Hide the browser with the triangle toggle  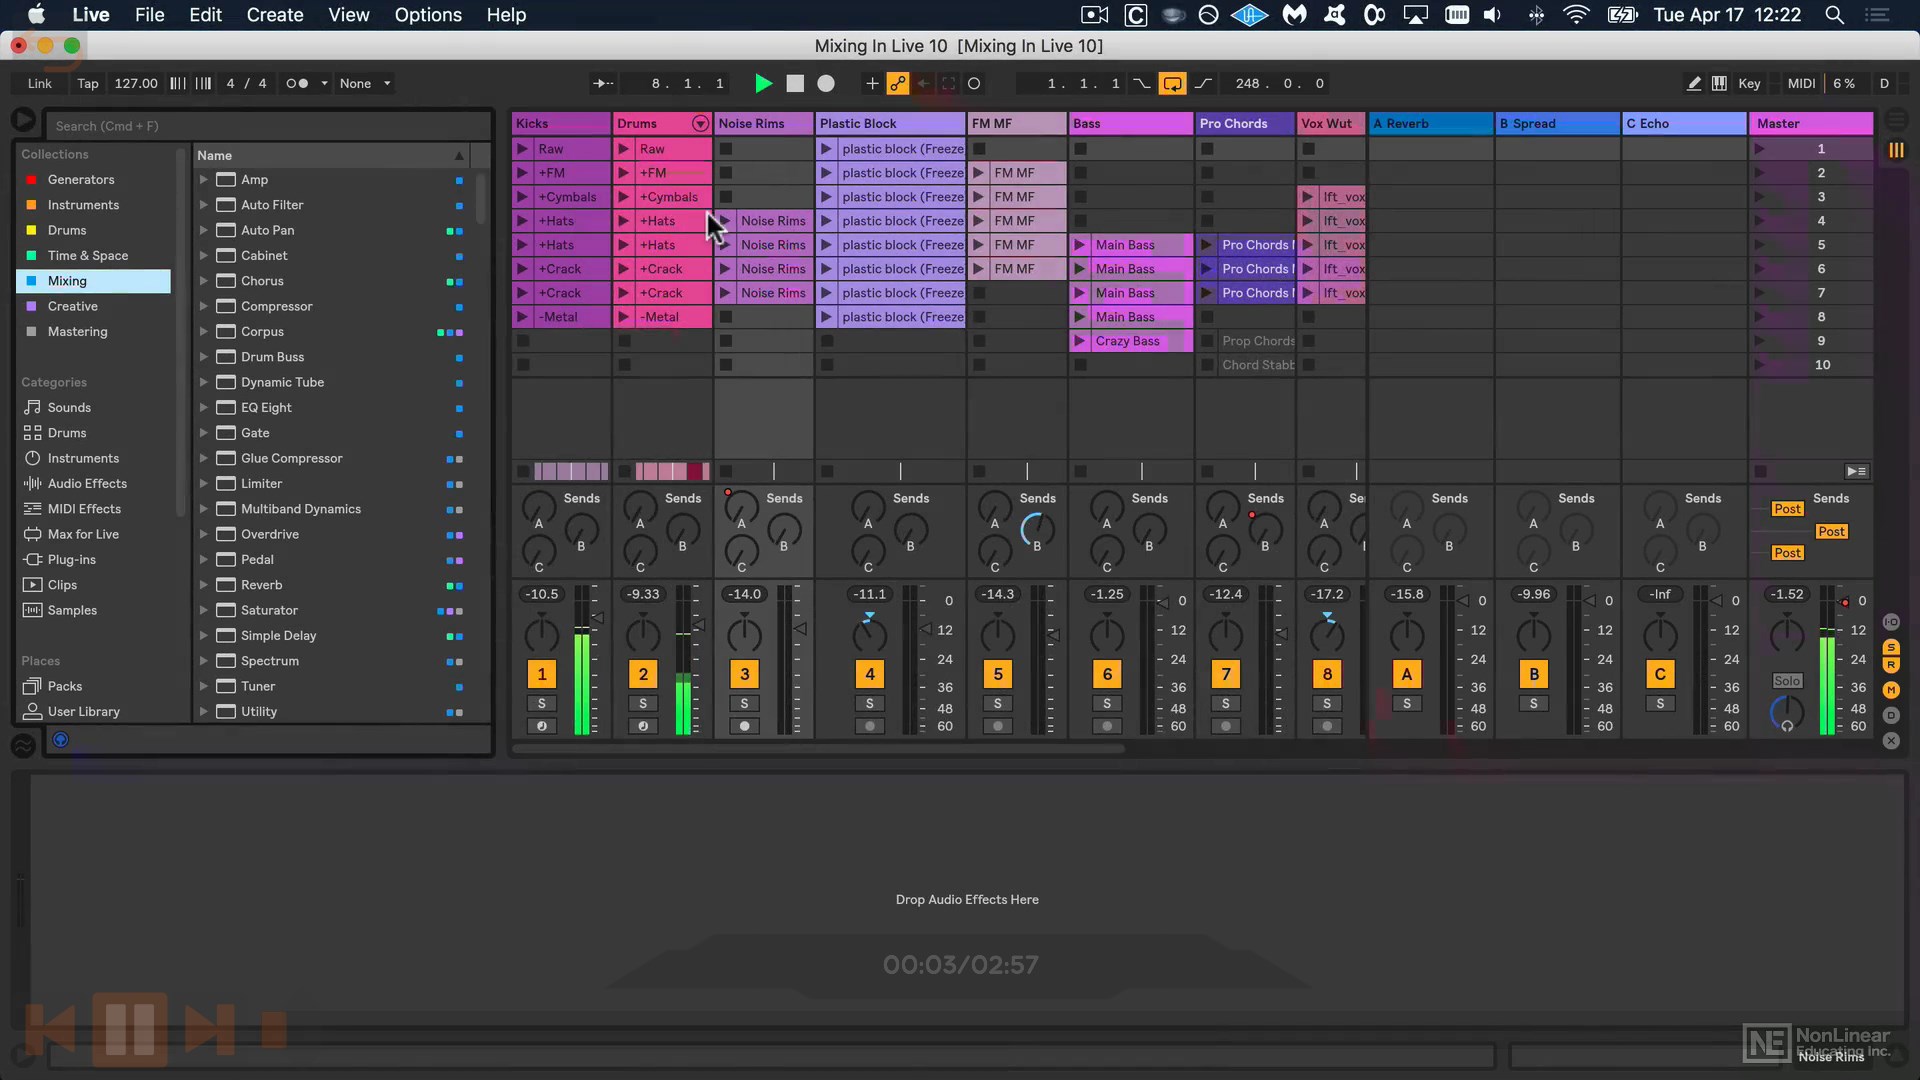[23, 121]
